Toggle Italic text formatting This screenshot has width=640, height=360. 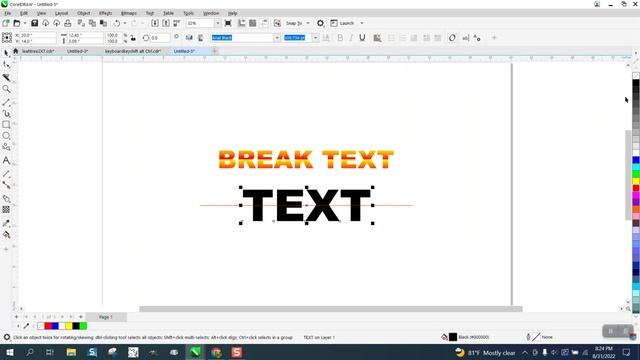[351, 38]
